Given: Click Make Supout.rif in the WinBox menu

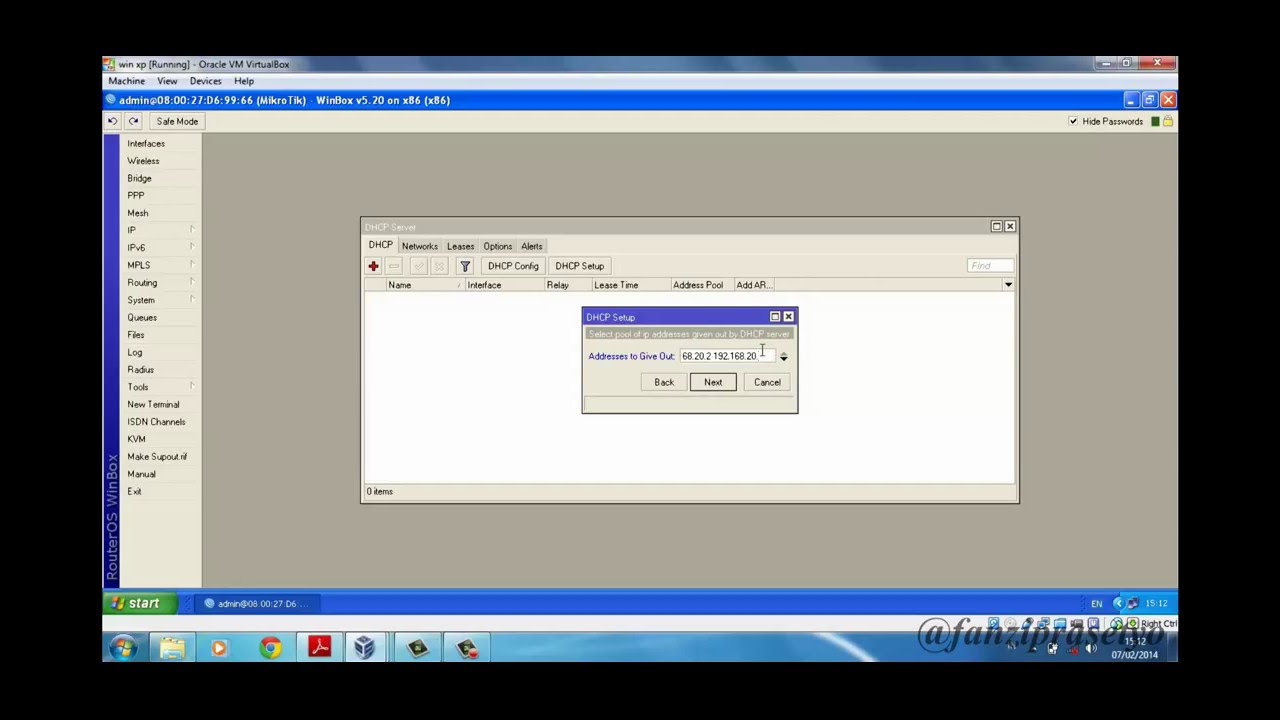Looking at the screenshot, I should (157, 457).
